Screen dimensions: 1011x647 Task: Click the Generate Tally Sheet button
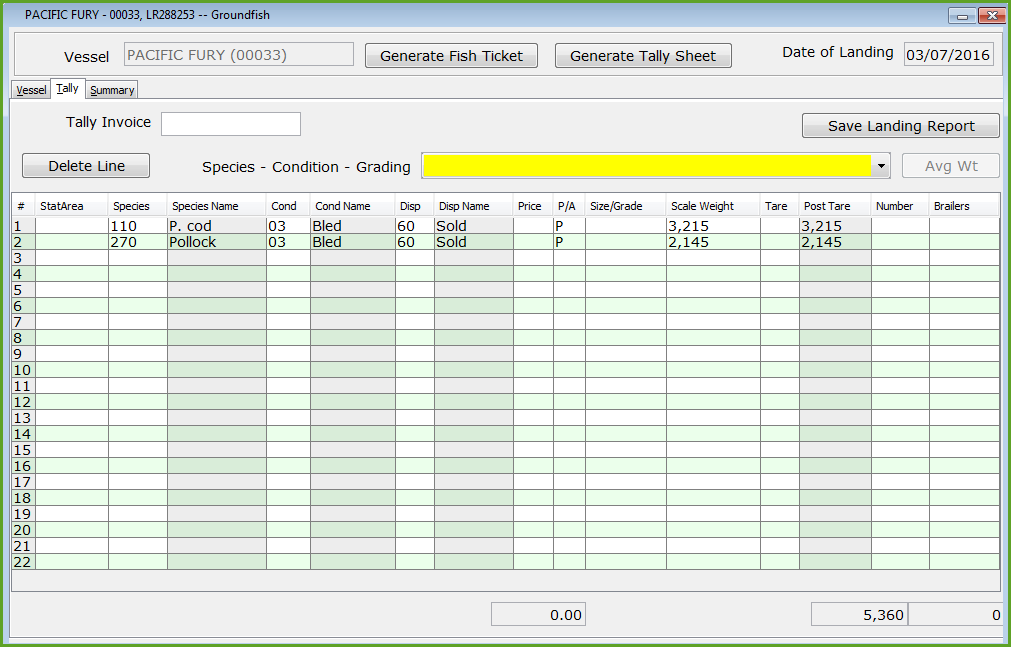tap(643, 56)
